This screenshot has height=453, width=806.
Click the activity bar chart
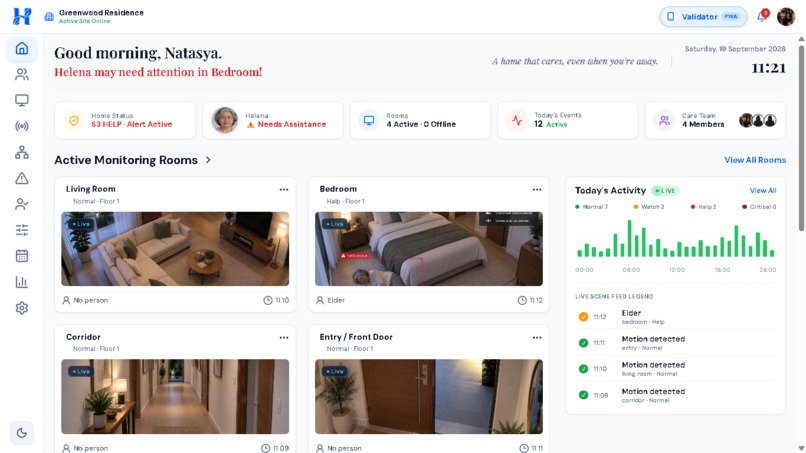675,239
